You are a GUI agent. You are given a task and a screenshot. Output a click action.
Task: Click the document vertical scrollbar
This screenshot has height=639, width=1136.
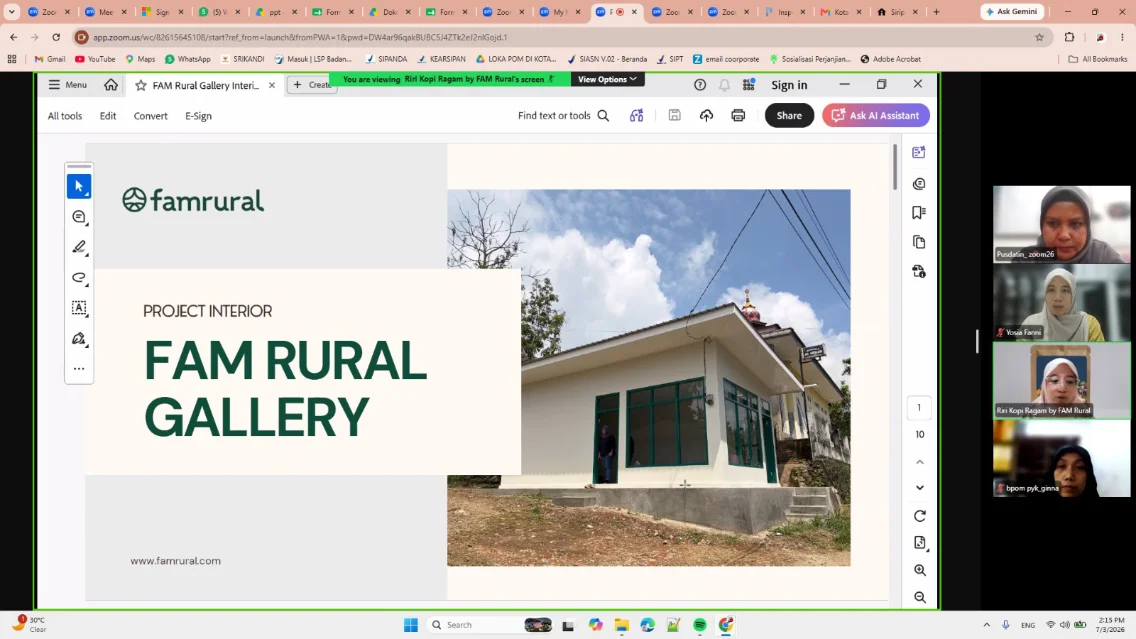coord(895,167)
